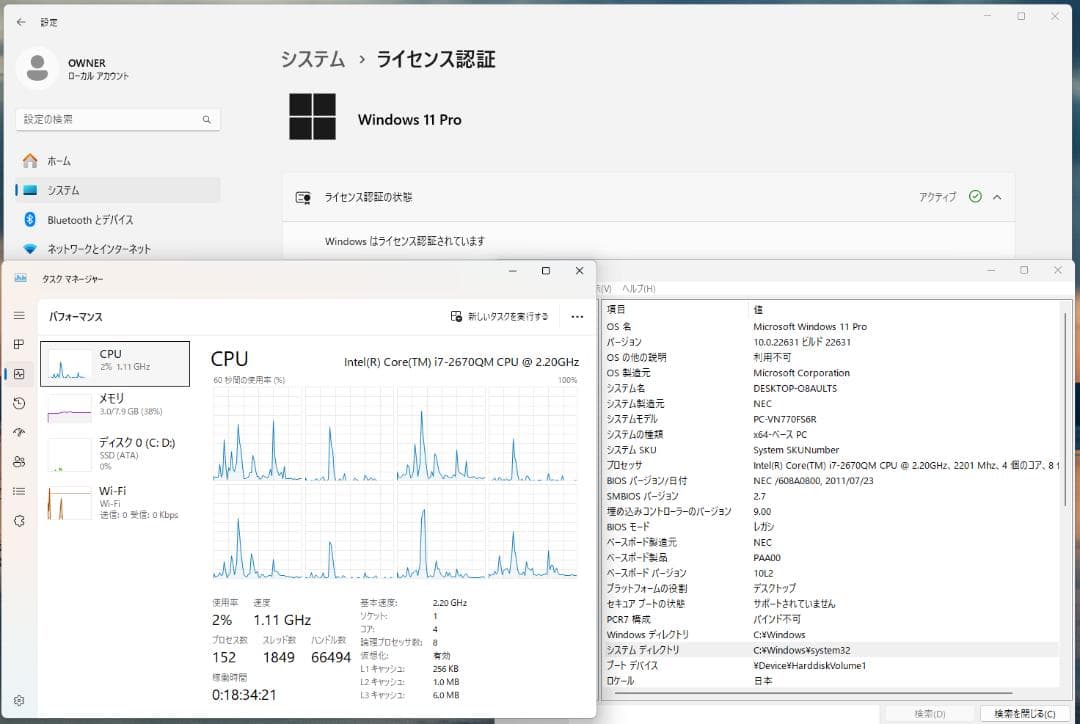Viewport: 1080px width, 724px height.
Task: Open the more options (…) menu in Task Manager
Action: click(576, 316)
